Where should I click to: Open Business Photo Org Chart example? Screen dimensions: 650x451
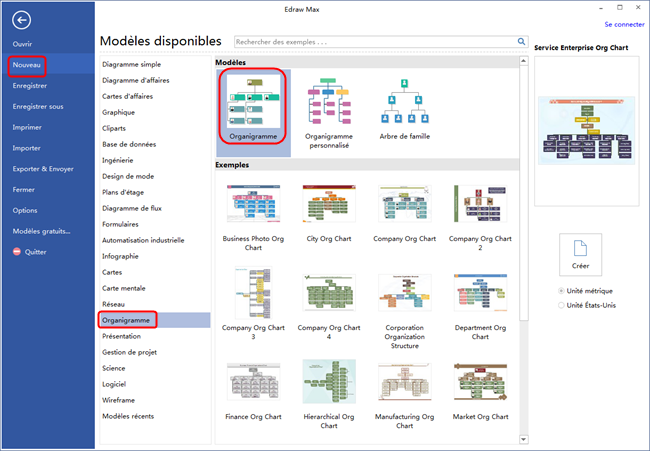(253, 204)
